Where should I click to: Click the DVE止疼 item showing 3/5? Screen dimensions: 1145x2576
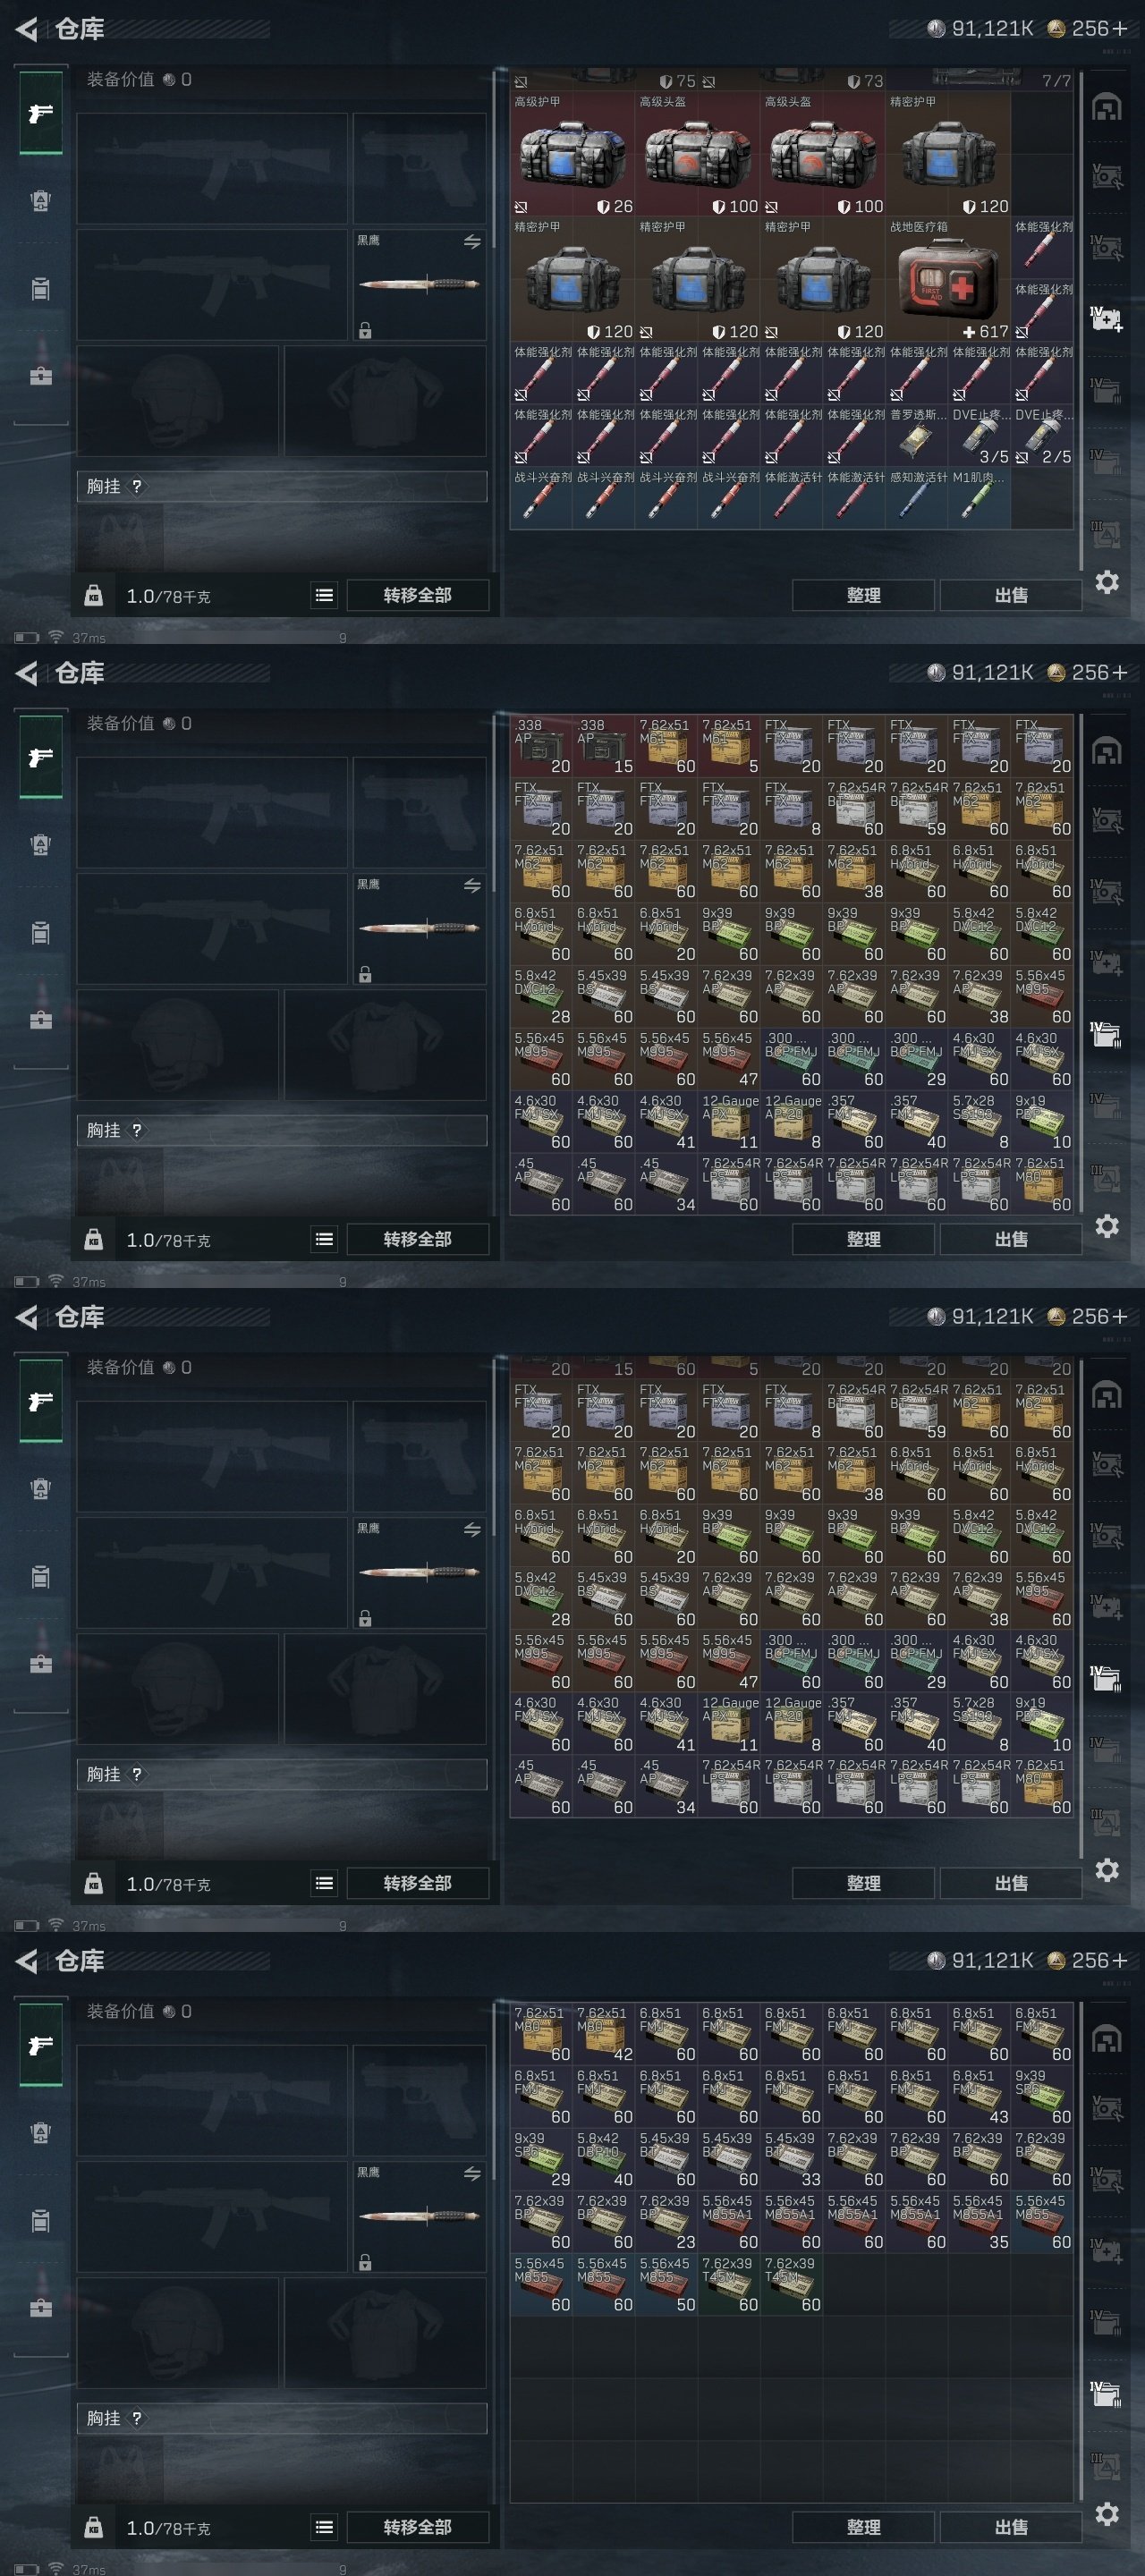pos(979,436)
